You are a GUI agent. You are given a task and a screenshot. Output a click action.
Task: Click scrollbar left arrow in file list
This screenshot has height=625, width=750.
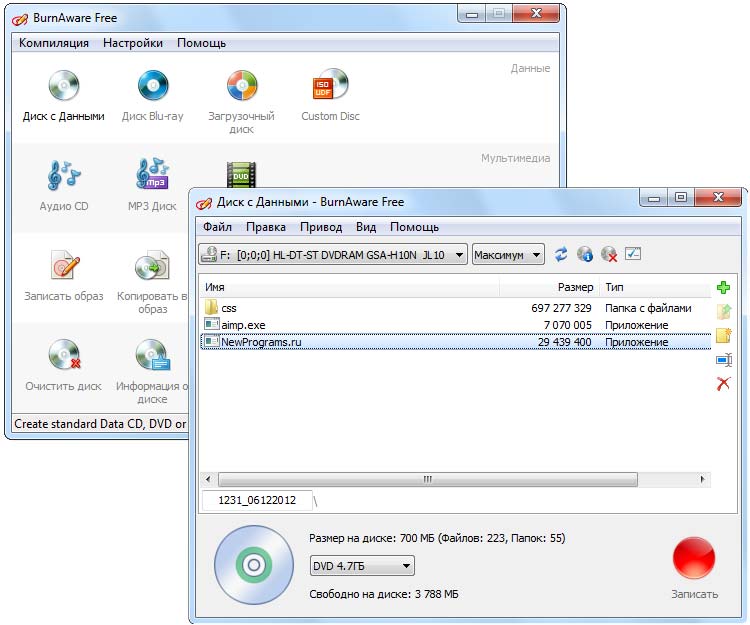208,479
